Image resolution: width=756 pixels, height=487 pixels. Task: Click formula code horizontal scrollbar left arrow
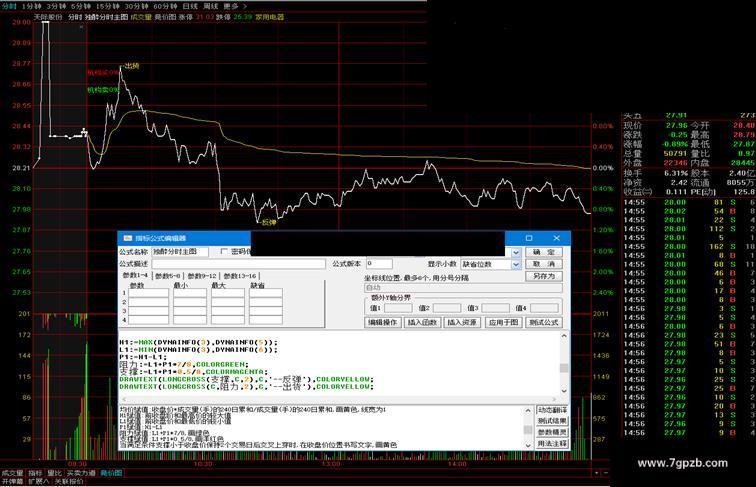point(124,399)
